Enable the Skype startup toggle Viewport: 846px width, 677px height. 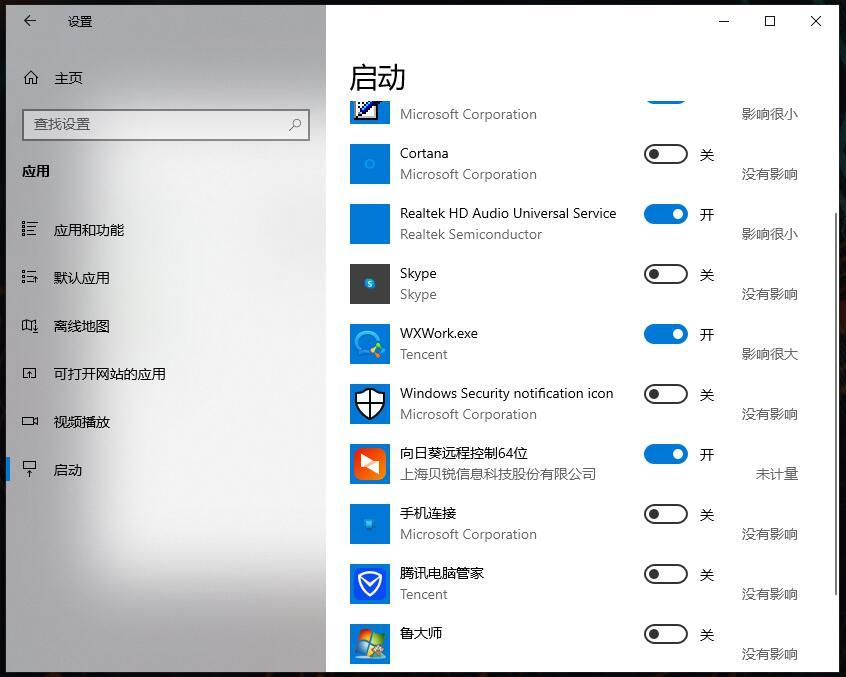(665, 274)
